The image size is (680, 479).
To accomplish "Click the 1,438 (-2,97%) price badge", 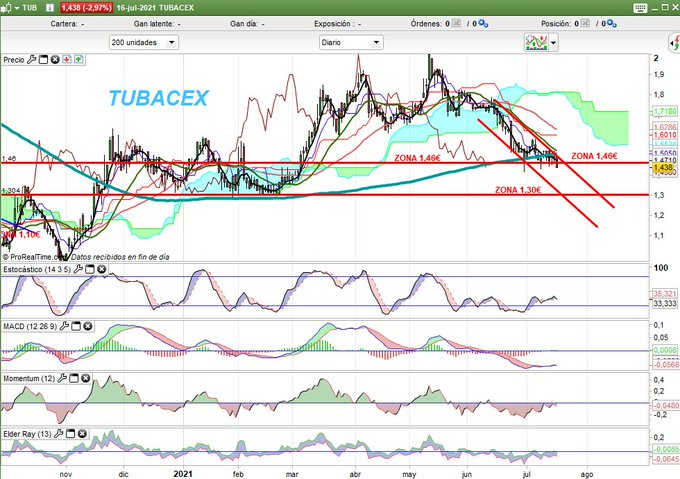I will point(86,8).
